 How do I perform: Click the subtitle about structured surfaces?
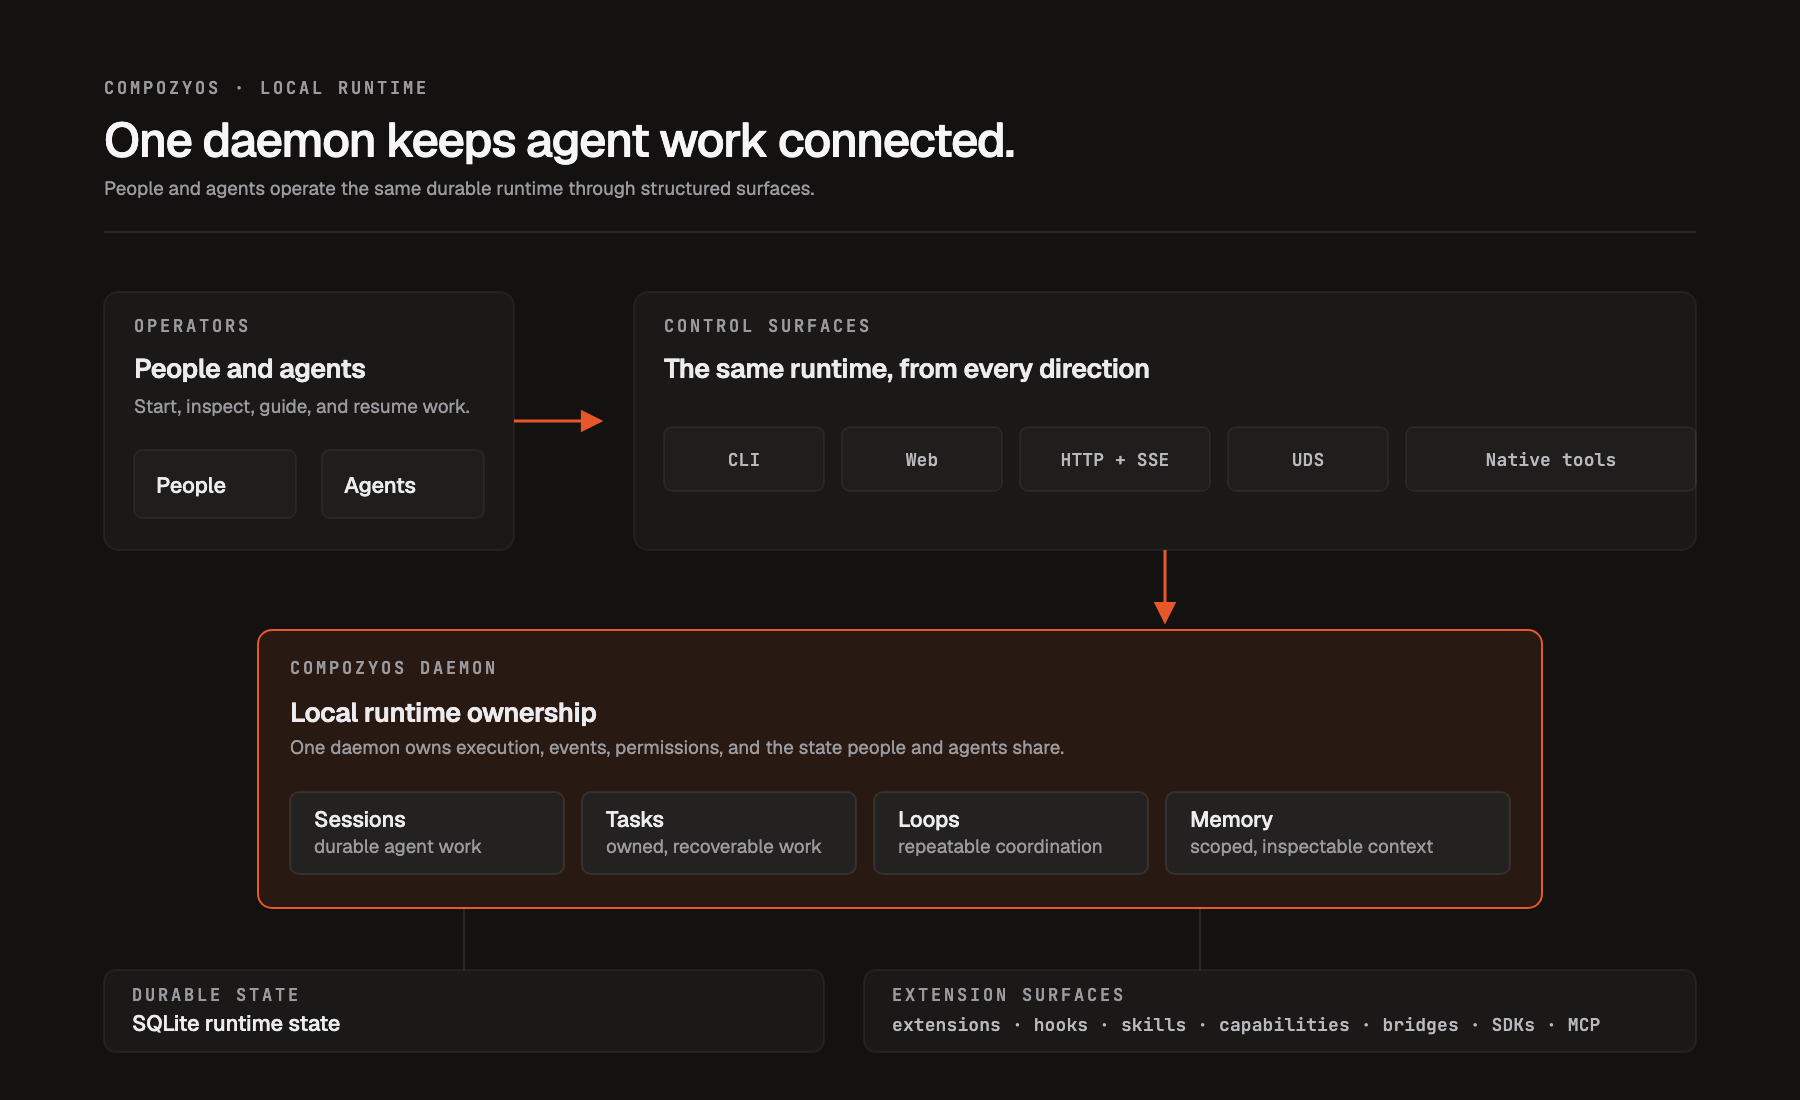[459, 189]
